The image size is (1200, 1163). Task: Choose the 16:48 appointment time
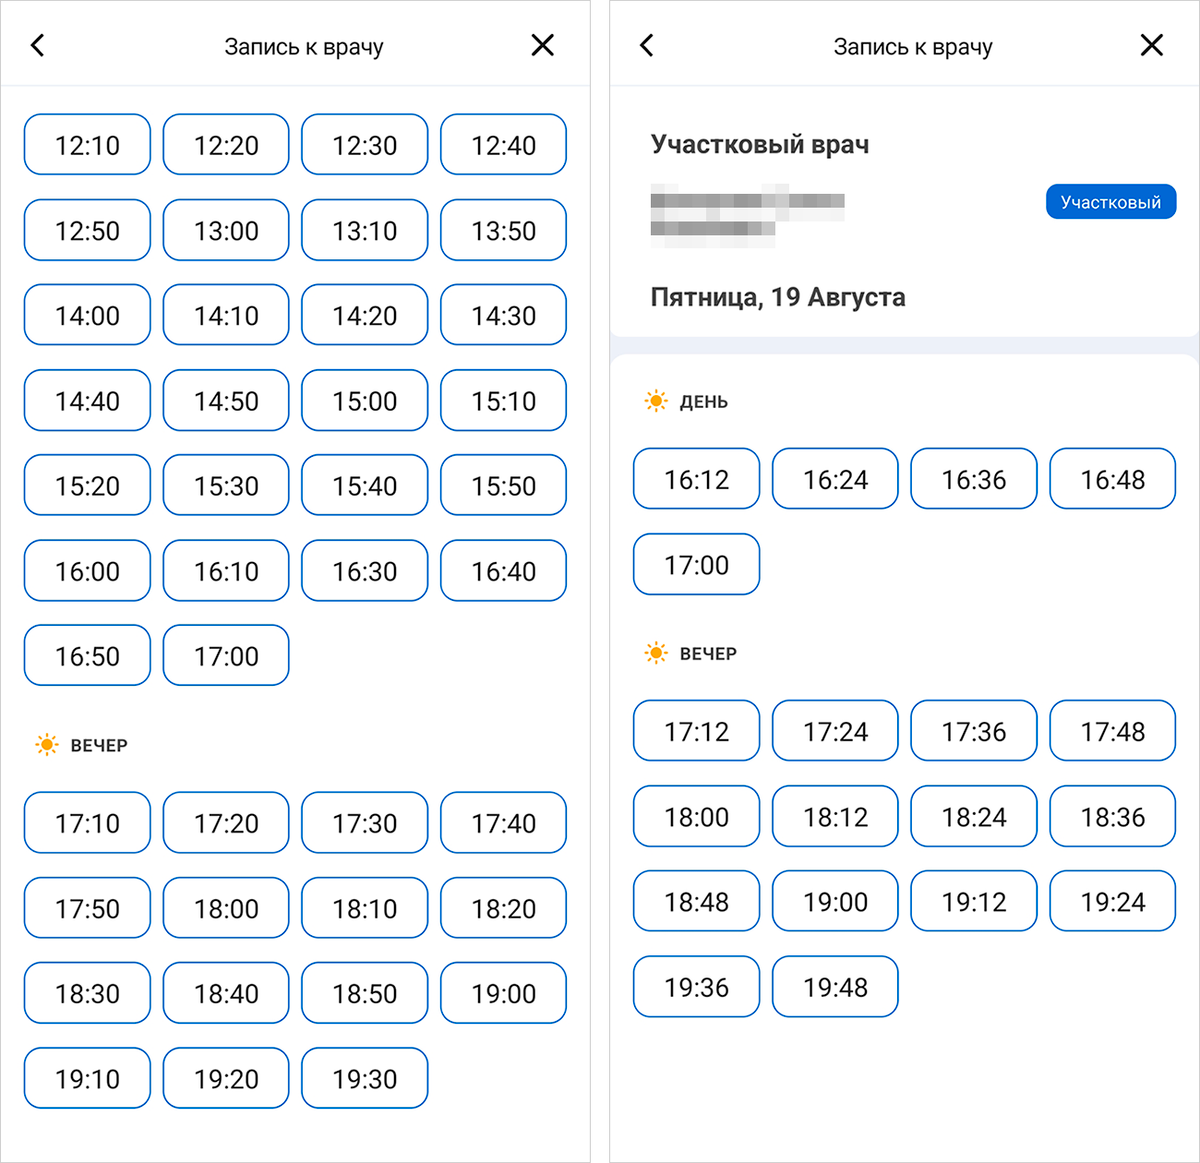pyautogui.click(x=1112, y=479)
